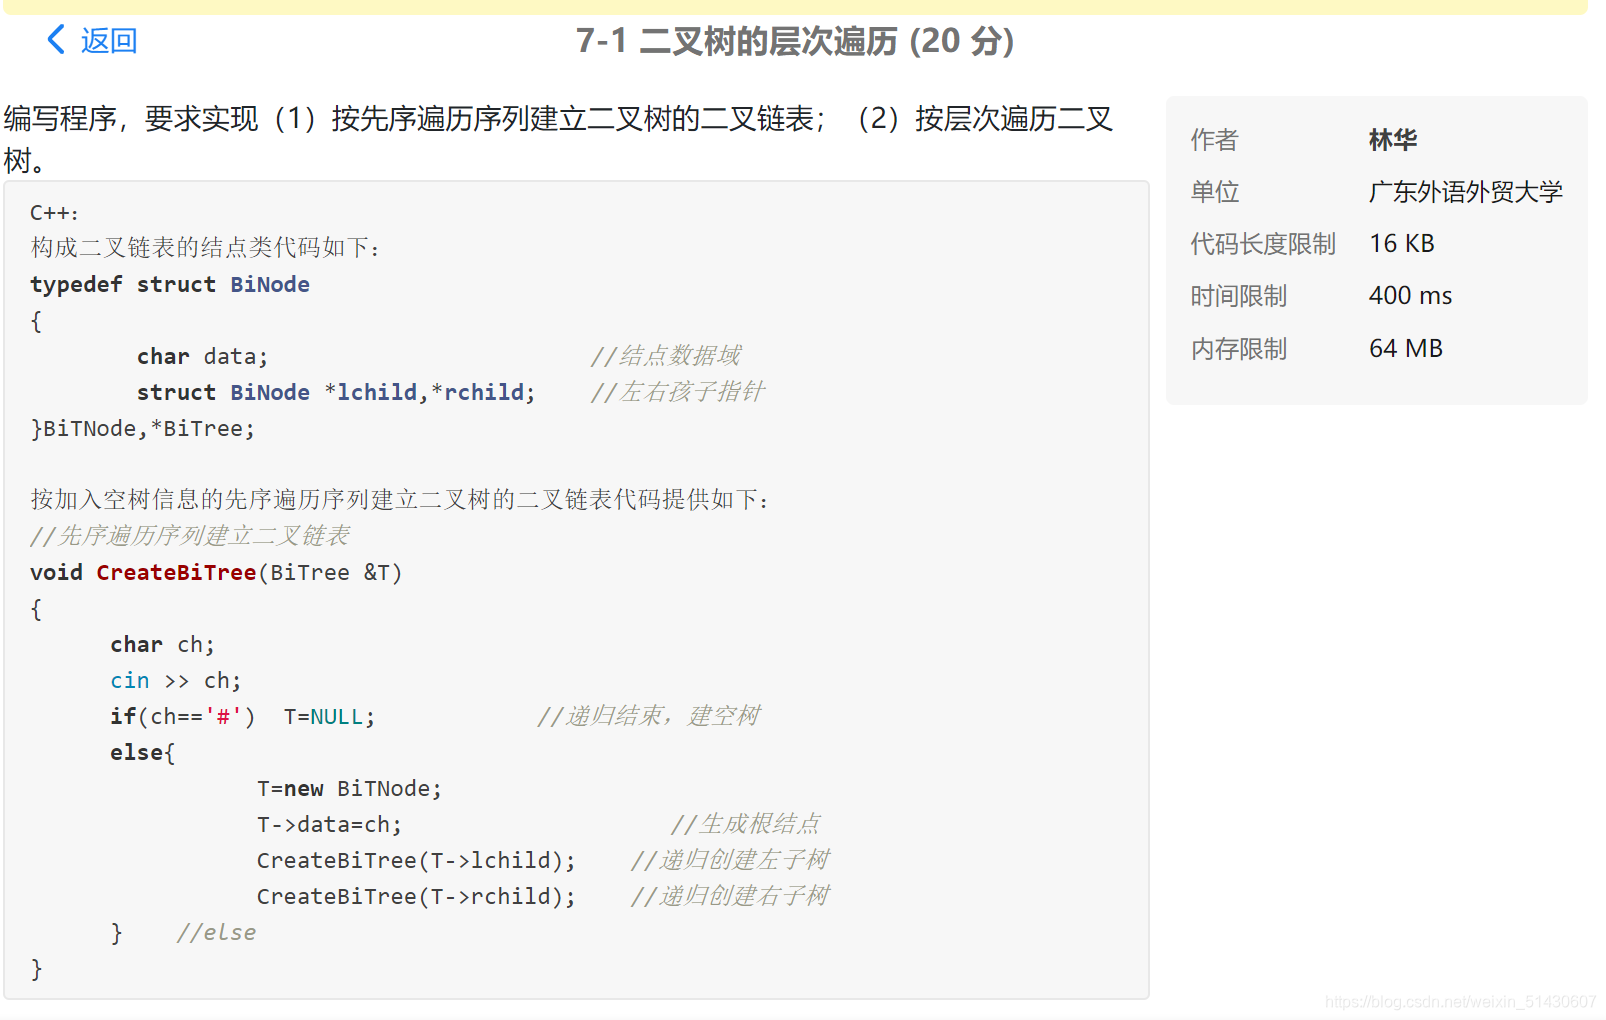Click the 广东外语外贸大学 organization text
The image size is (1606, 1020).
(1466, 192)
